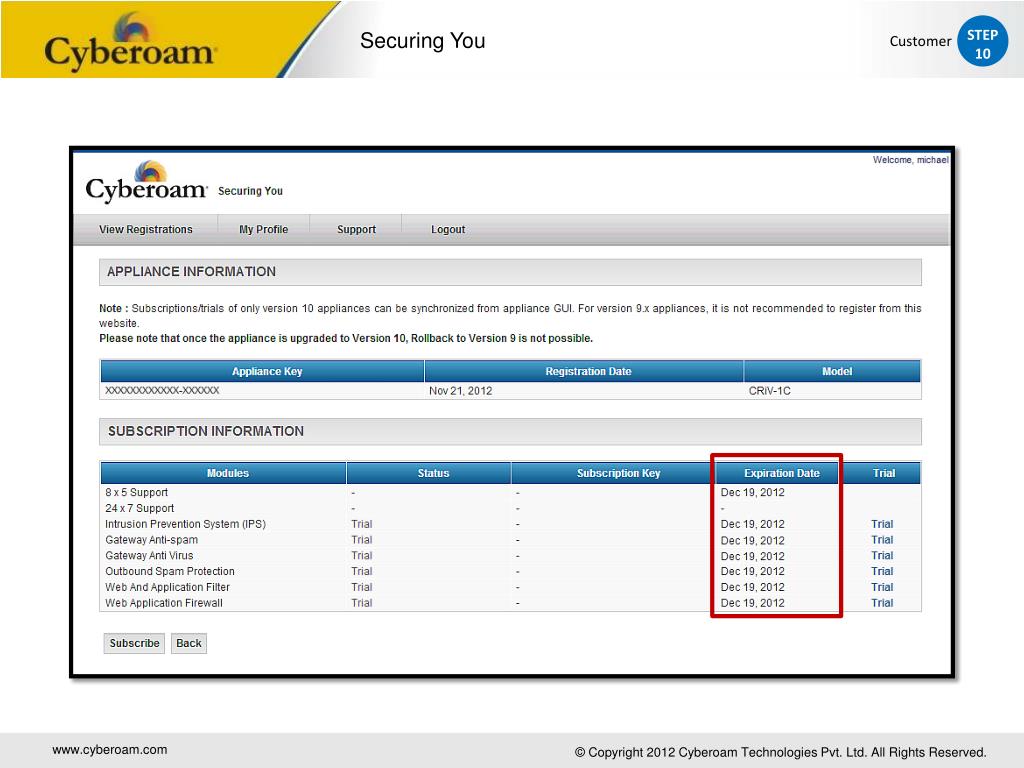This screenshot has height=768, width=1024.
Task: Click the Expiration Date column header
Action: click(777, 473)
